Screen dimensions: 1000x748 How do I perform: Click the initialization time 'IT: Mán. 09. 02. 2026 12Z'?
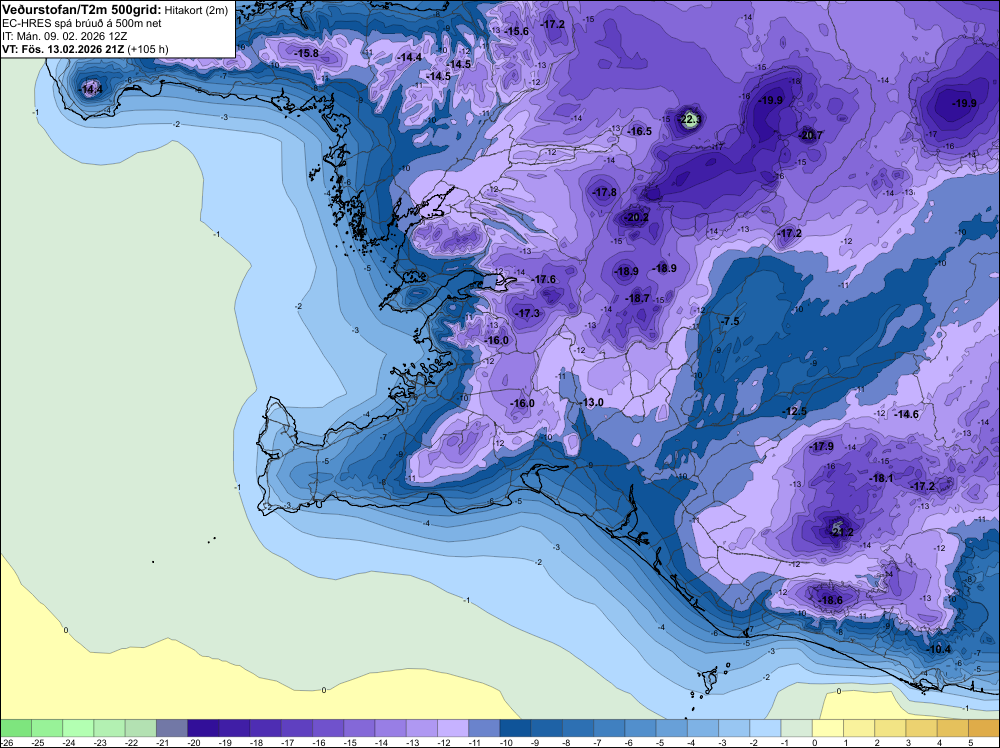click(64, 36)
